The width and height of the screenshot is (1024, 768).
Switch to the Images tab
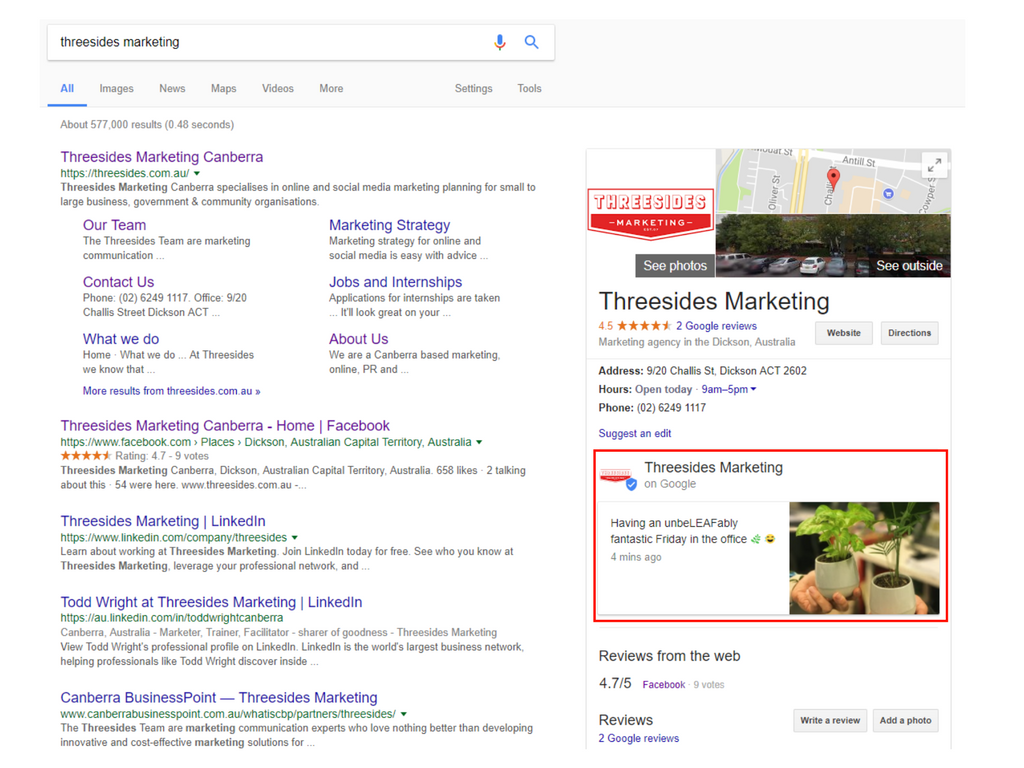(x=116, y=88)
